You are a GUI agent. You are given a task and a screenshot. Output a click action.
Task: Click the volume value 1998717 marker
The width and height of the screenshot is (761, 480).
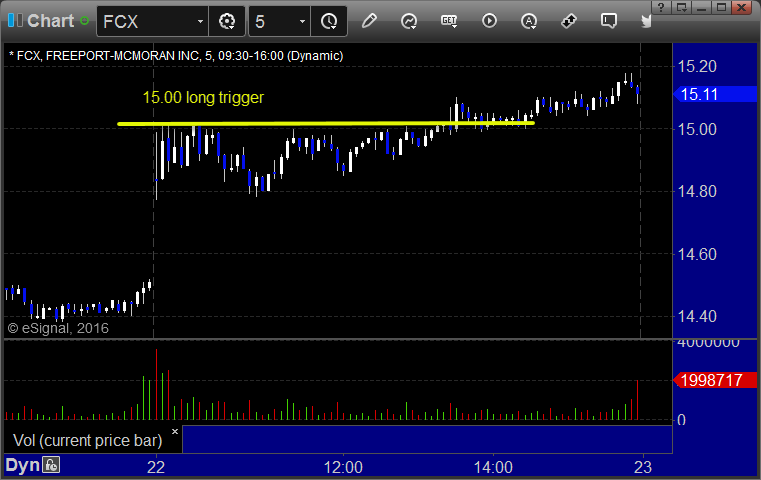[715, 380]
